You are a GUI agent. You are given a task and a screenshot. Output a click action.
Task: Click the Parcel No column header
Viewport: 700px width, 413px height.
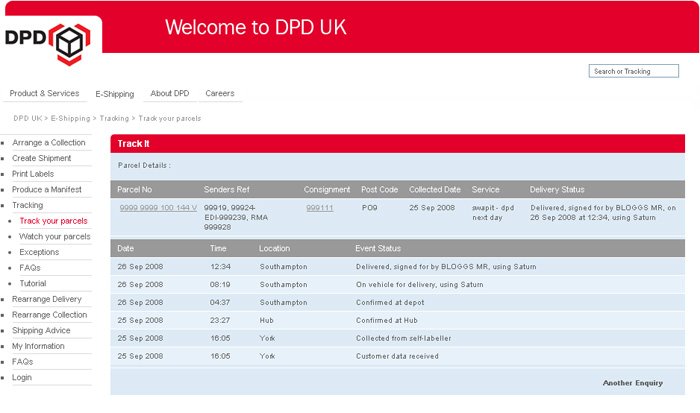(x=134, y=190)
